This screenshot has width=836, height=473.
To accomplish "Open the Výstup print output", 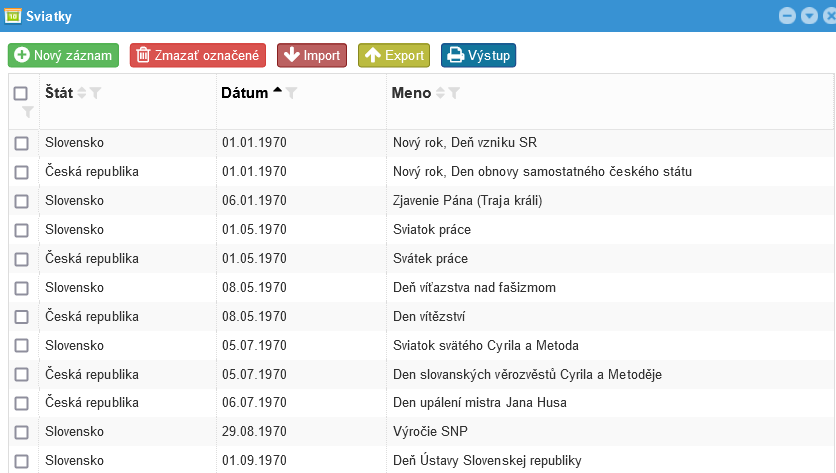I will [x=478, y=56].
